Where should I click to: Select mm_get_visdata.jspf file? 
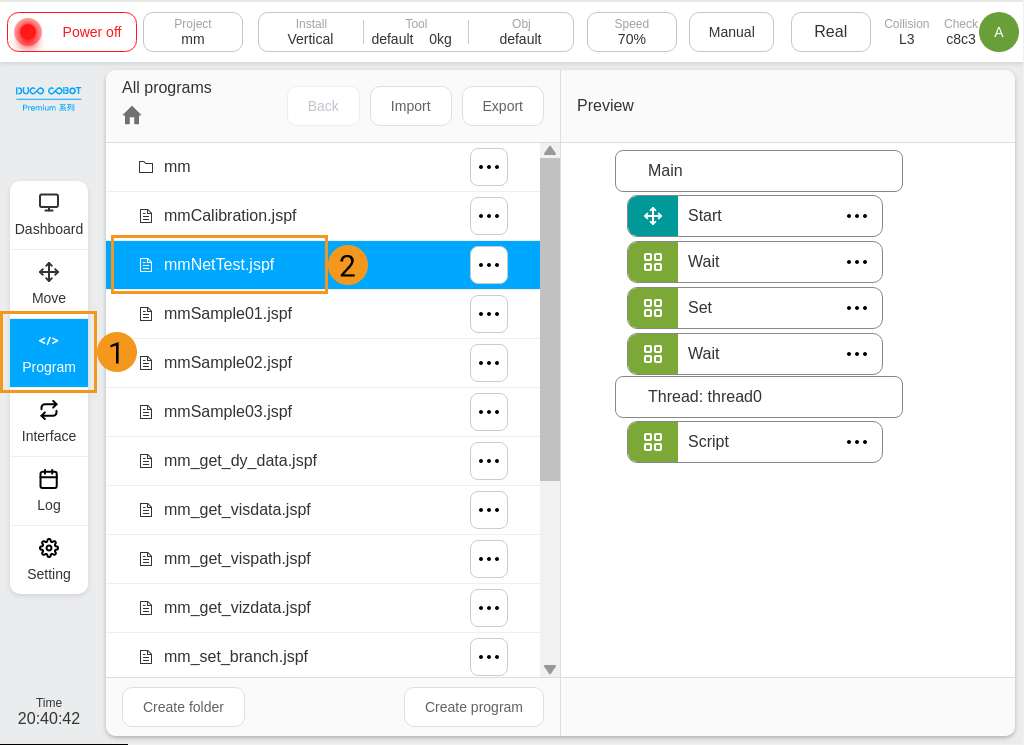(323, 510)
